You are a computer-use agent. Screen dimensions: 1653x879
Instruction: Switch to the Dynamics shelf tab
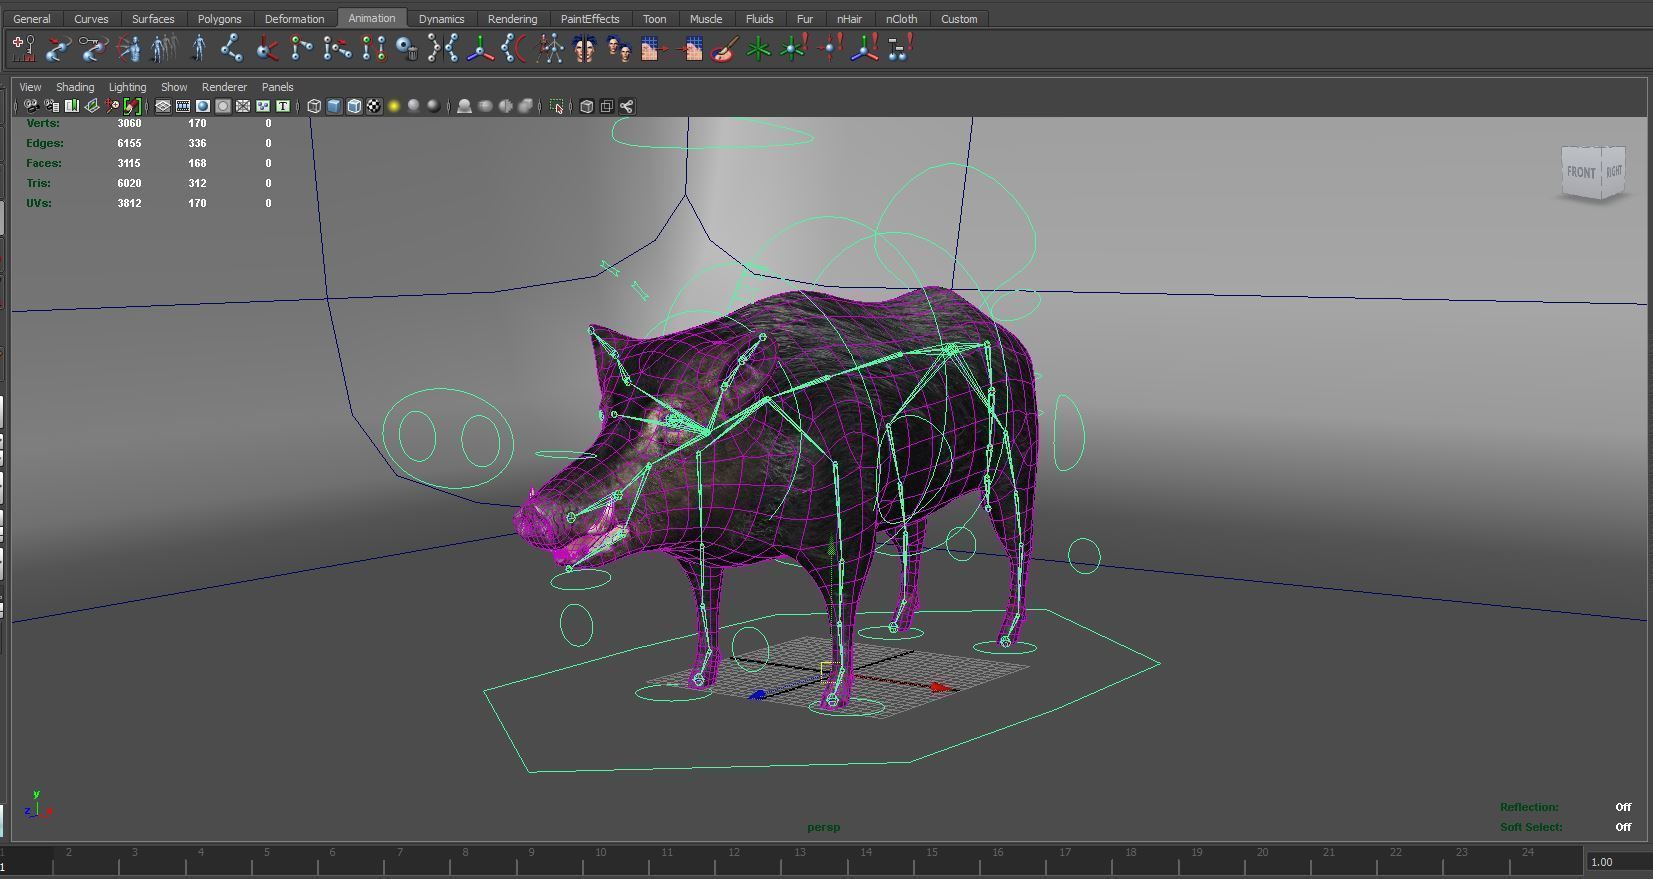point(441,19)
